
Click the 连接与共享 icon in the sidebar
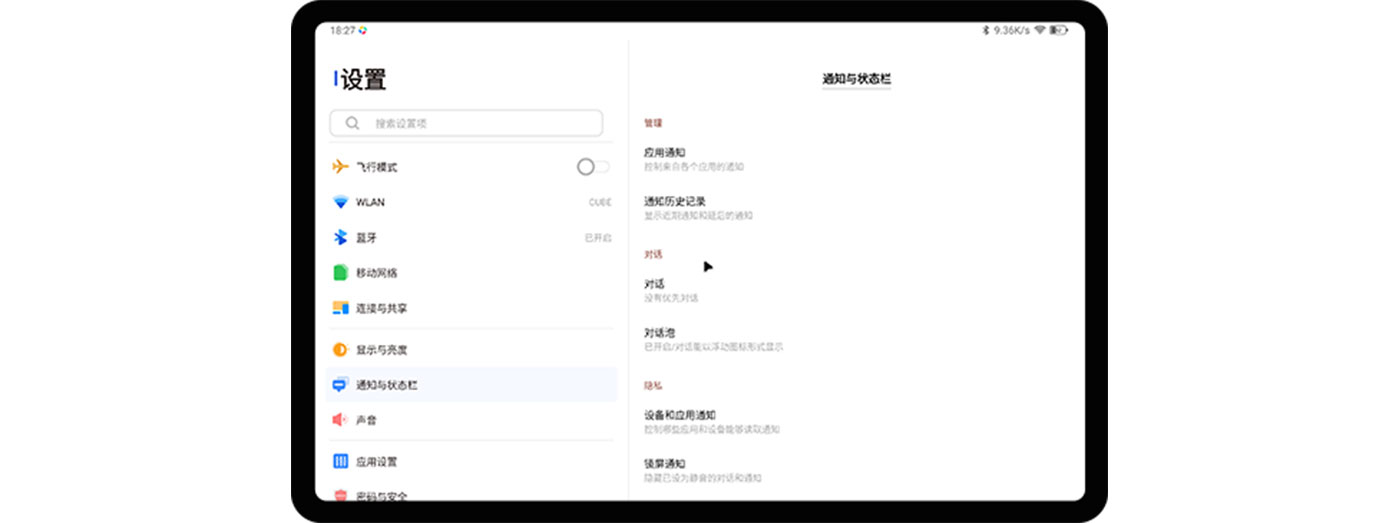click(x=340, y=309)
